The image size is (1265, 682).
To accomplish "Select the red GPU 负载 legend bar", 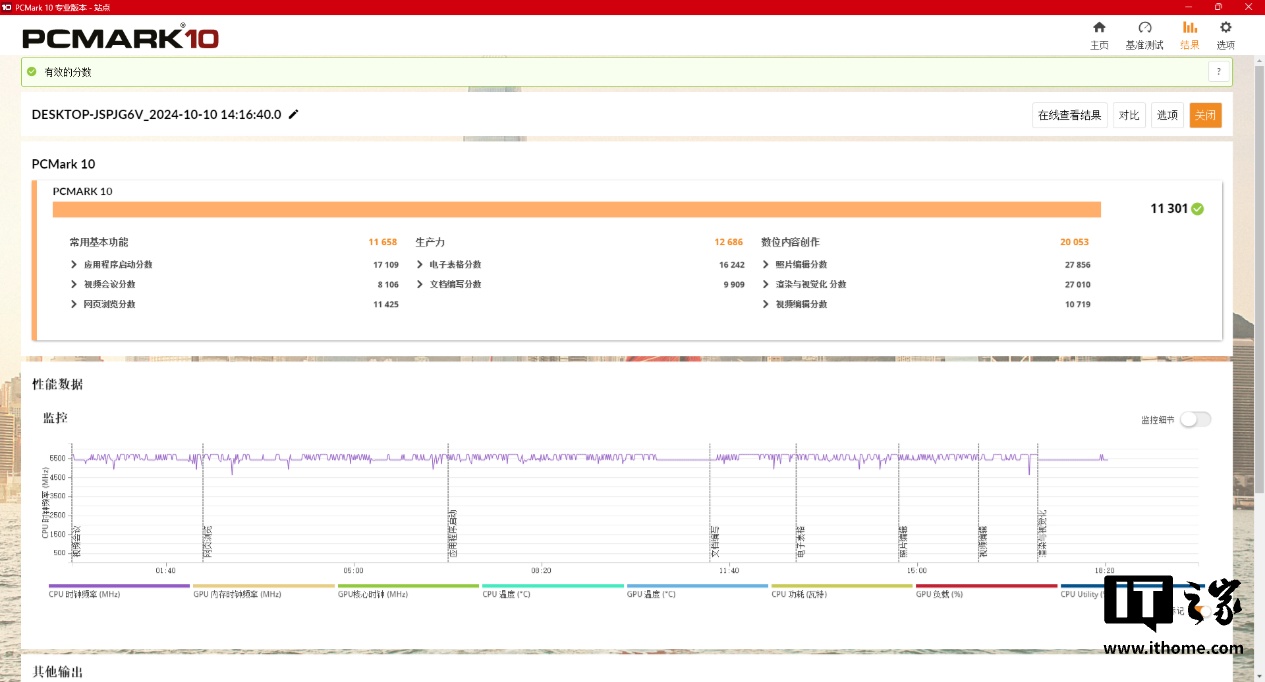I will click(986, 586).
